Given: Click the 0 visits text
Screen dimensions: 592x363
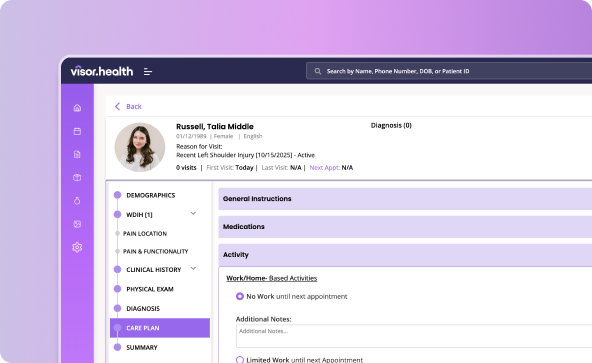Looking at the screenshot, I should coord(186,168).
